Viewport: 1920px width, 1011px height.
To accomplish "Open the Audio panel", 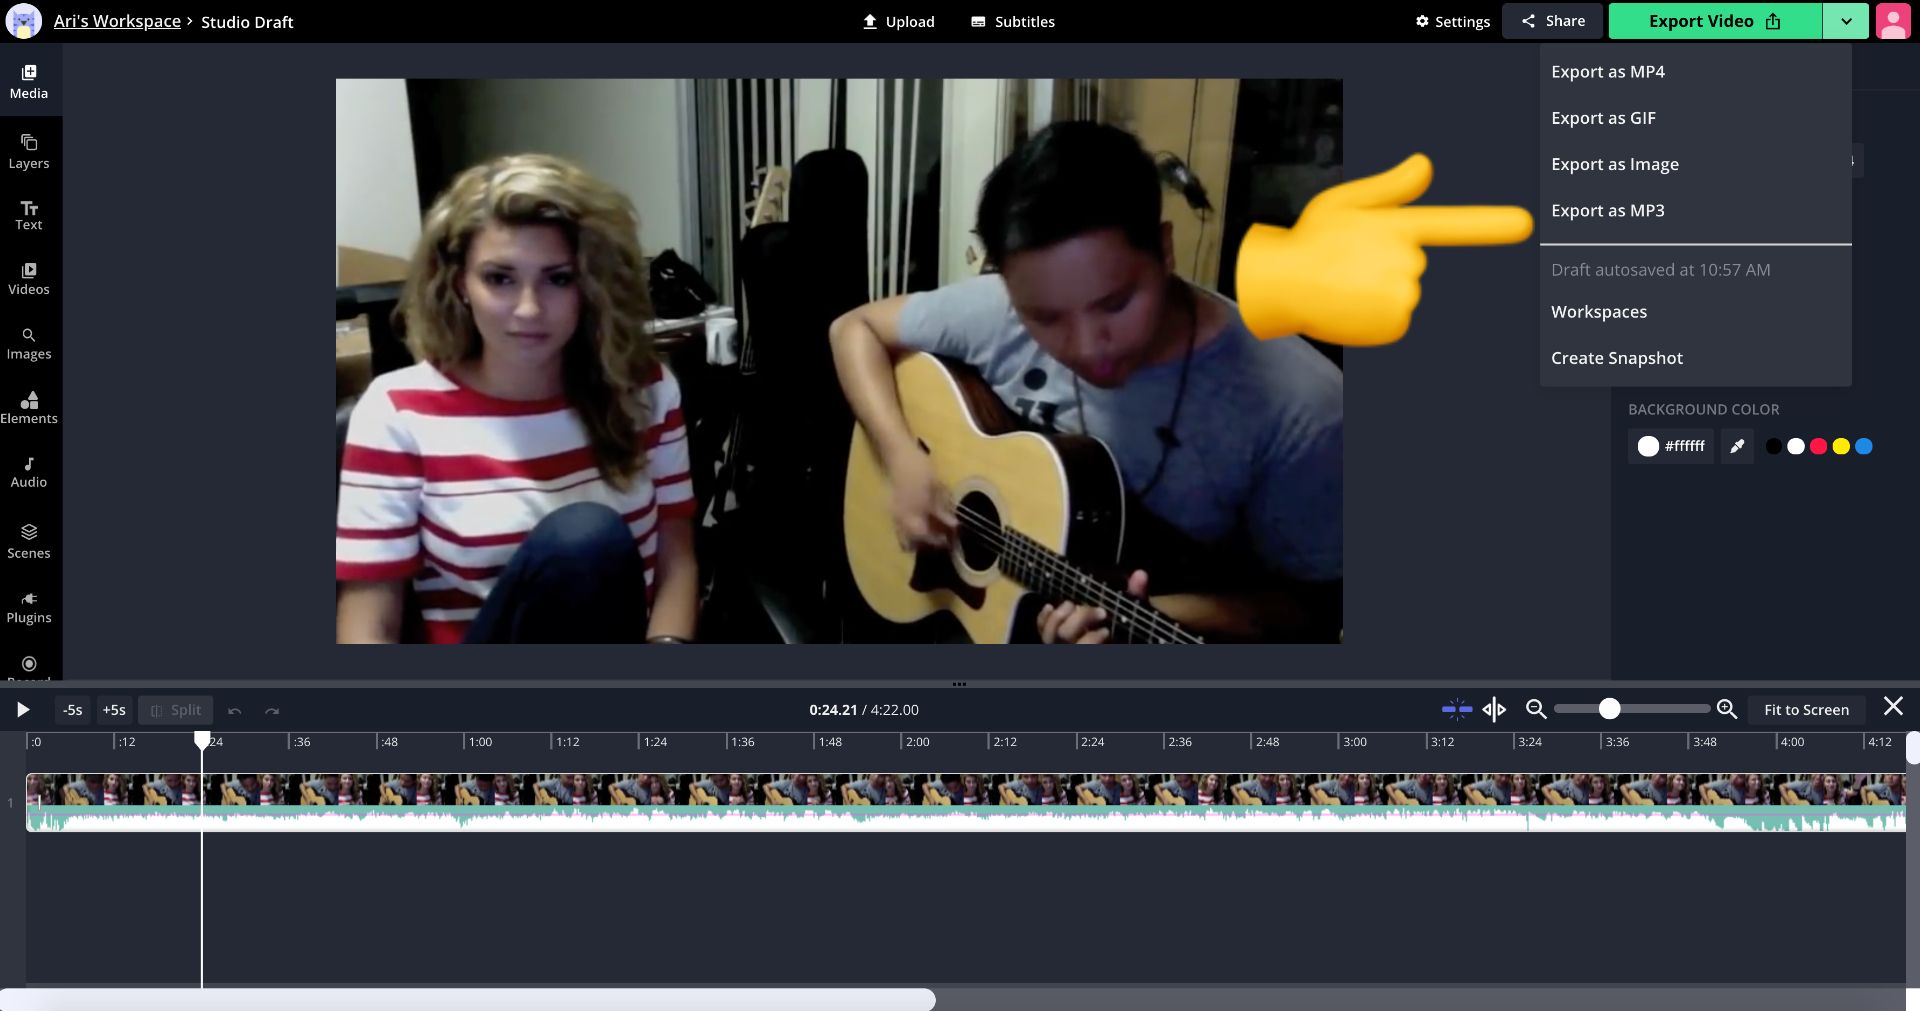I will pyautogui.click(x=29, y=472).
